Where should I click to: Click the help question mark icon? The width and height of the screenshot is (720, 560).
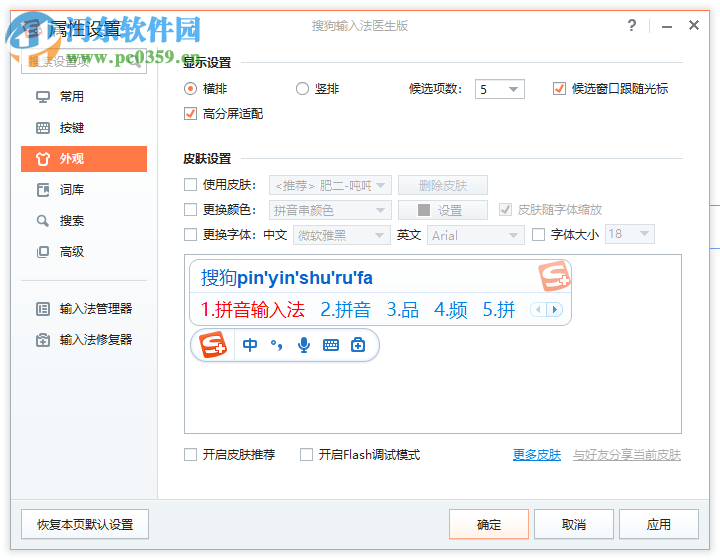tap(632, 25)
